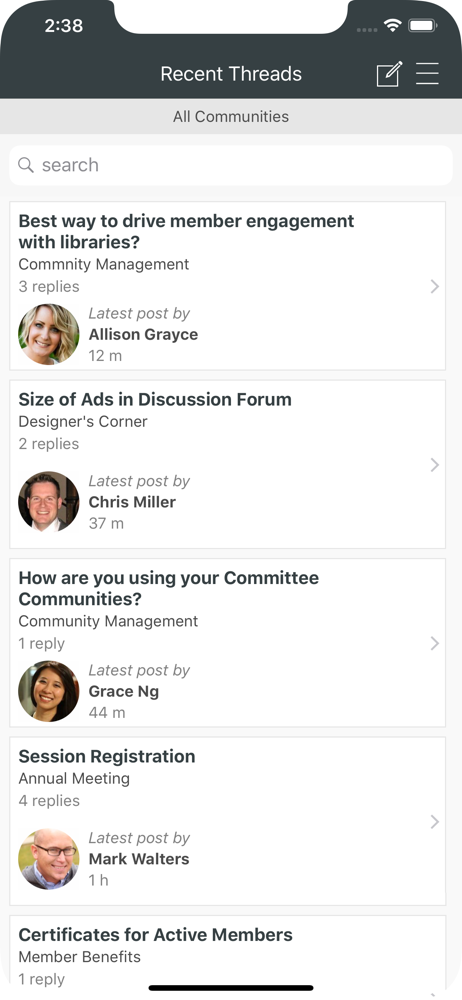Open the Session Registration thread title
This screenshot has height=1000, width=462.
pos(107,756)
